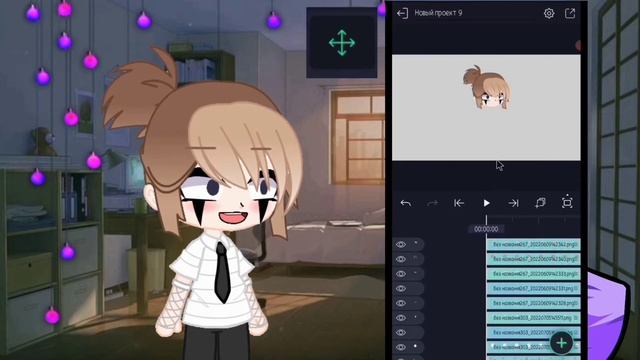Click the fit-to-screen frame icon

tap(567, 203)
